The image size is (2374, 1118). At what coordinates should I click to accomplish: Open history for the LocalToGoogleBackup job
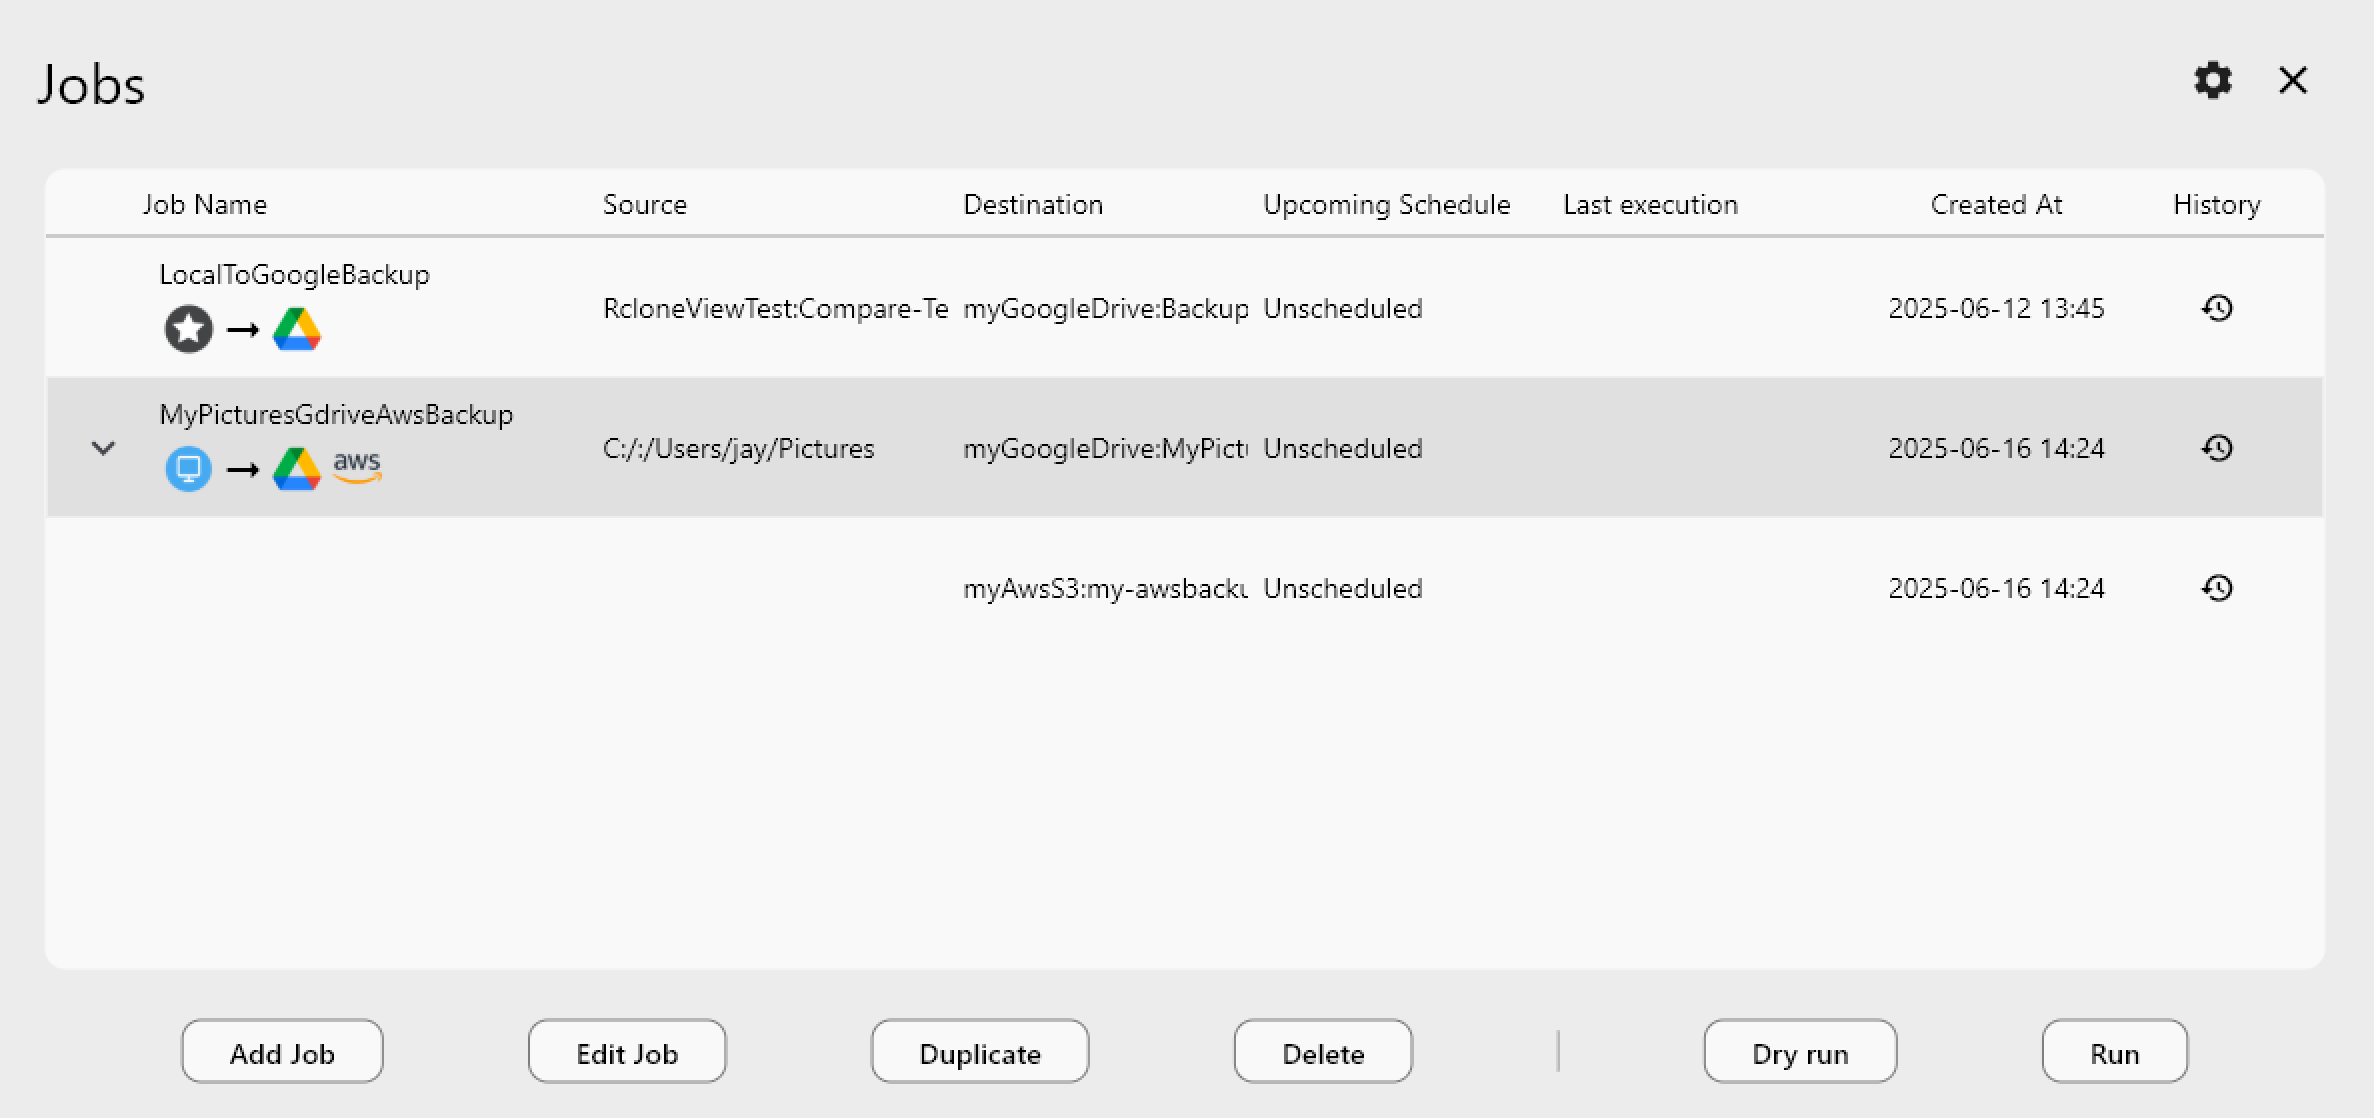pos(2217,308)
